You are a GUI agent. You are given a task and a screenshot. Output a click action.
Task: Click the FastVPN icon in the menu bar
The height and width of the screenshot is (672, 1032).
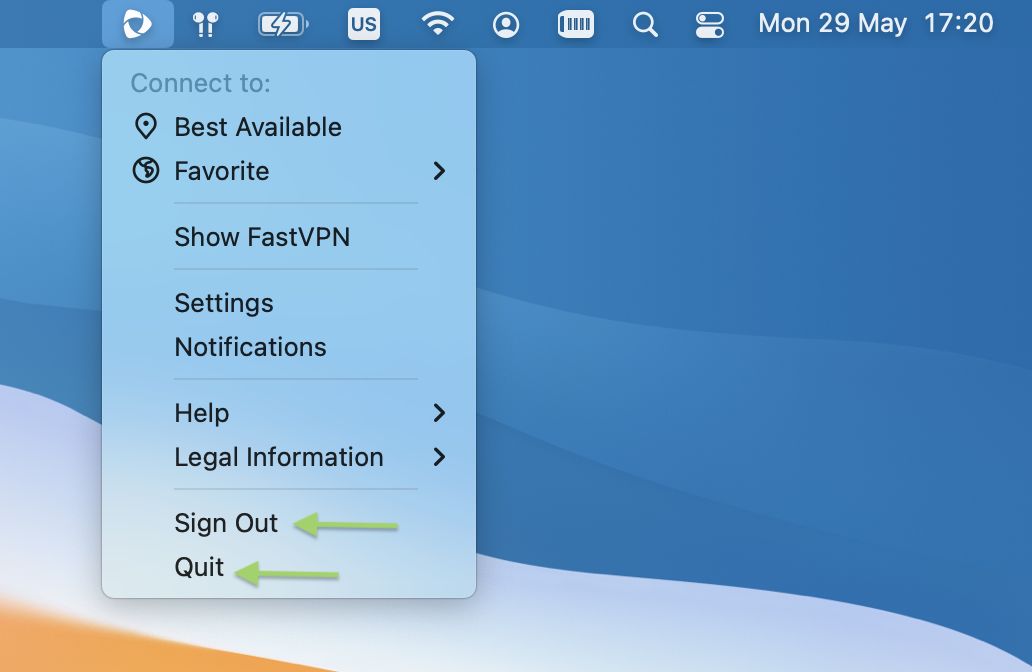click(x=137, y=24)
